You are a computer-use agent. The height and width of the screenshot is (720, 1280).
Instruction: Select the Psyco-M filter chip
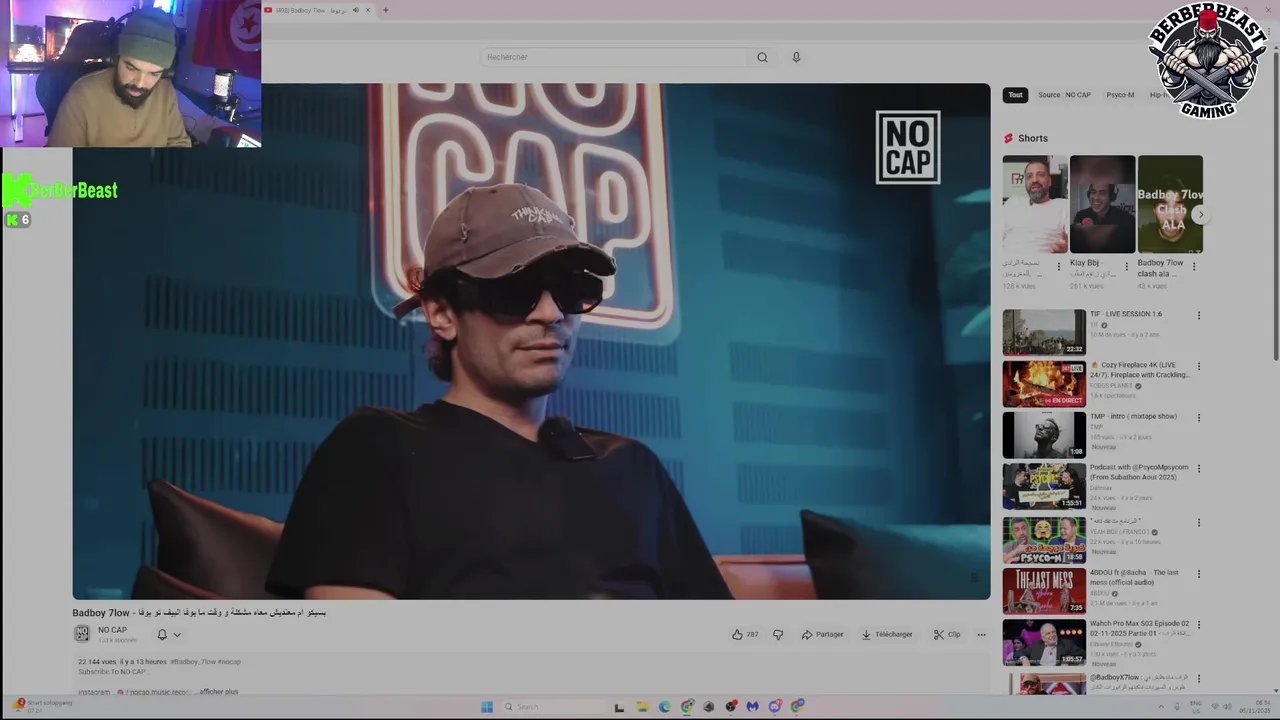tap(1120, 95)
